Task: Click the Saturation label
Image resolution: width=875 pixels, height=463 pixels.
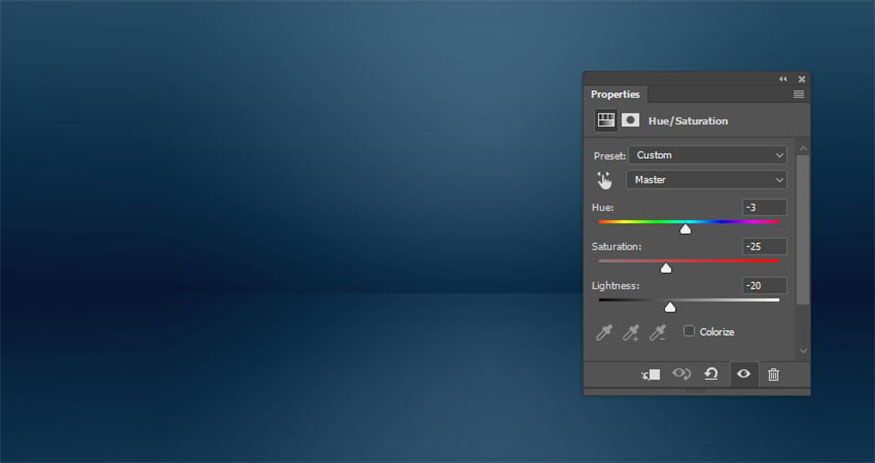Action: click(x=617, y=247)
